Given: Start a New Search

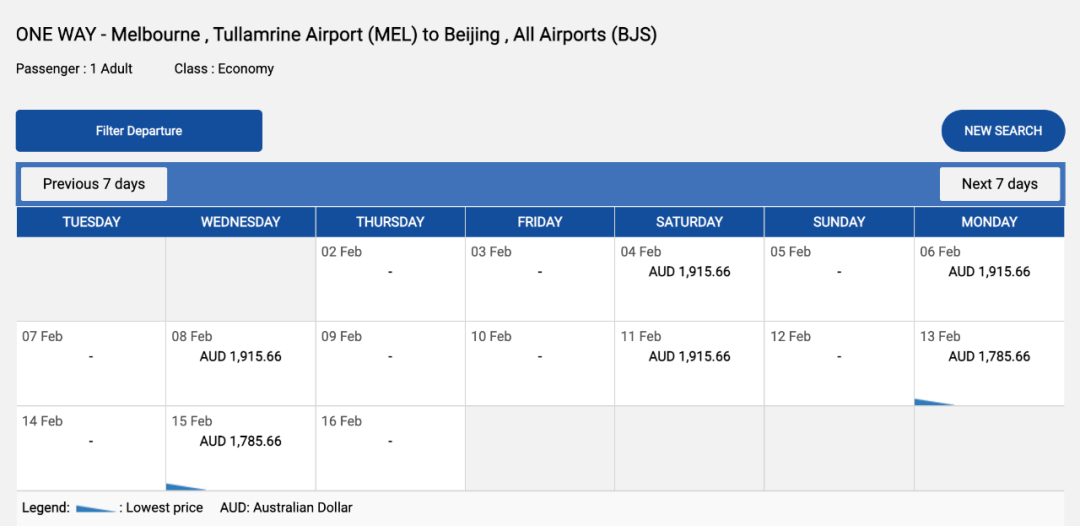Looking at the screenshot, I should [1003, 131].
